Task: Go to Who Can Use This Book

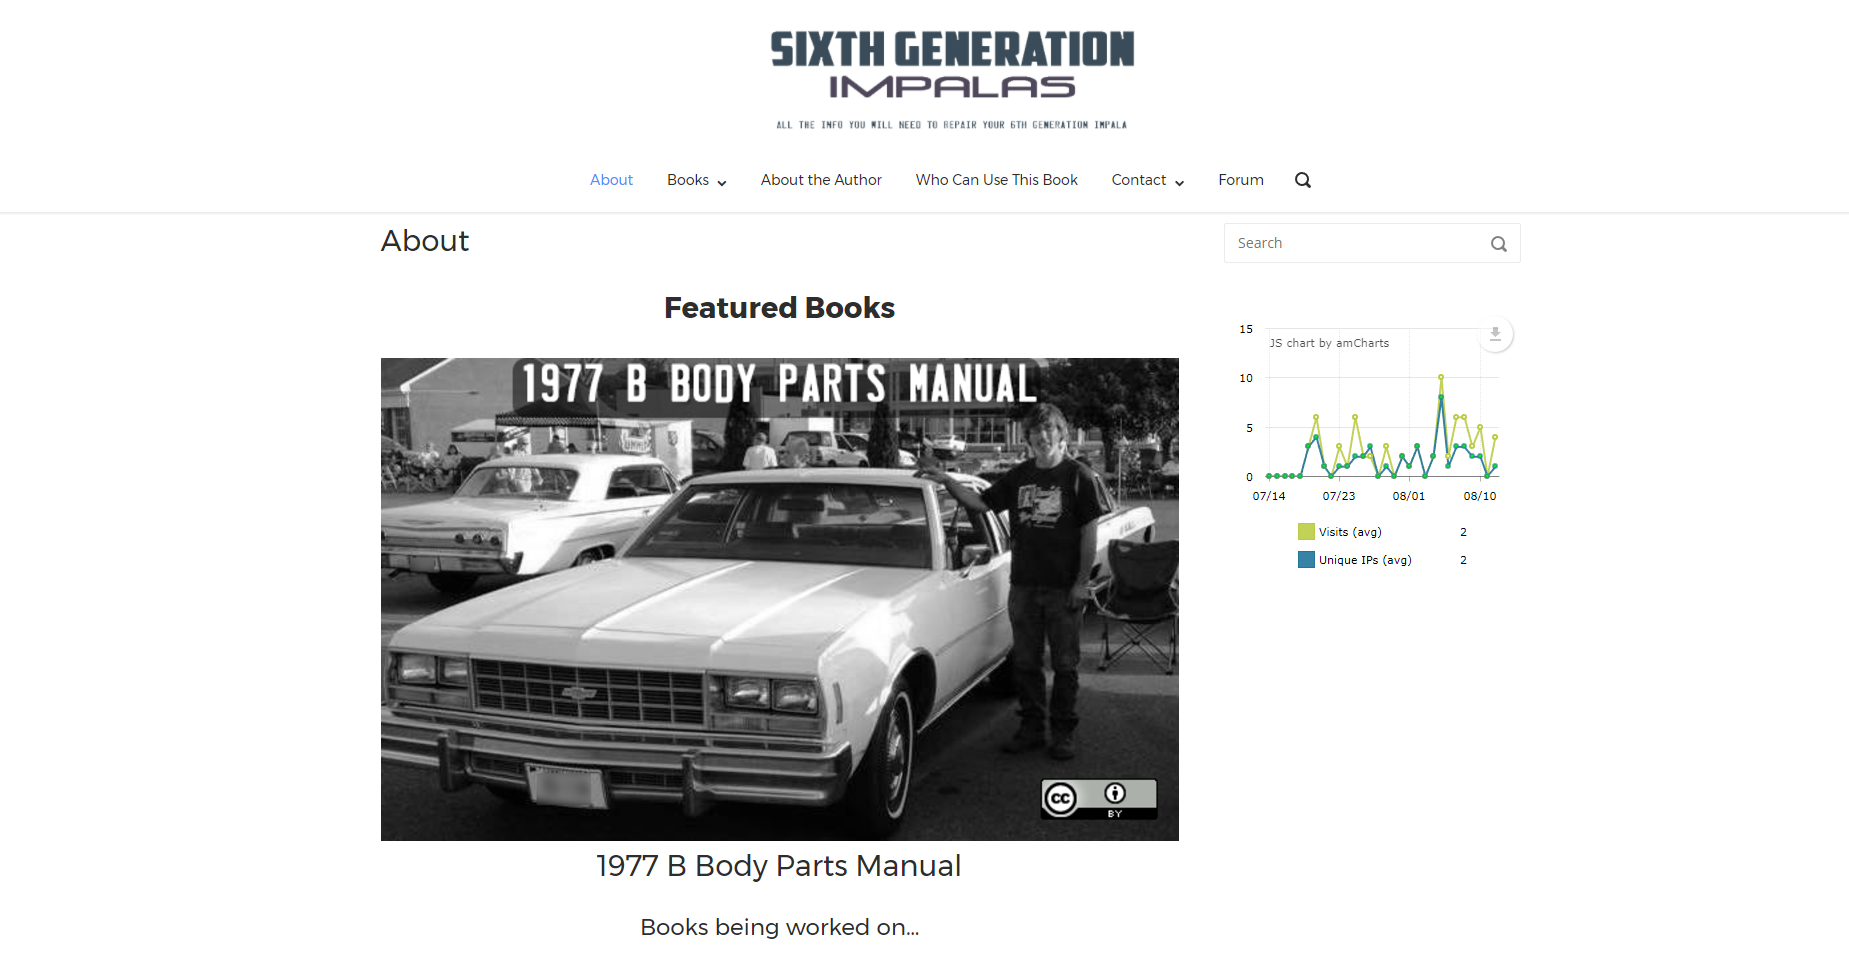Action: click(996, 180)
